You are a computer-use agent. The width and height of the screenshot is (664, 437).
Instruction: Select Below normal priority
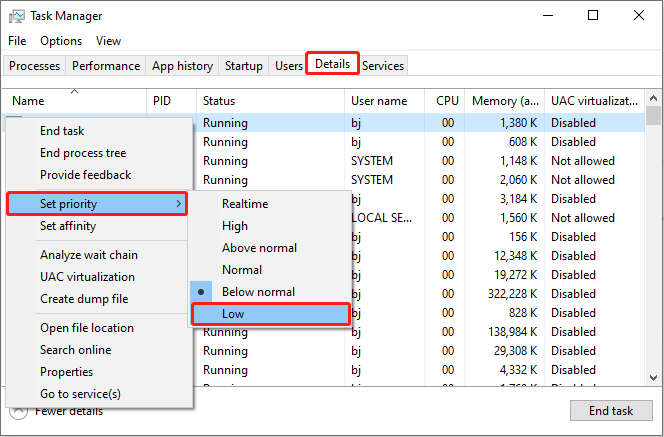(x=270, y=292)
